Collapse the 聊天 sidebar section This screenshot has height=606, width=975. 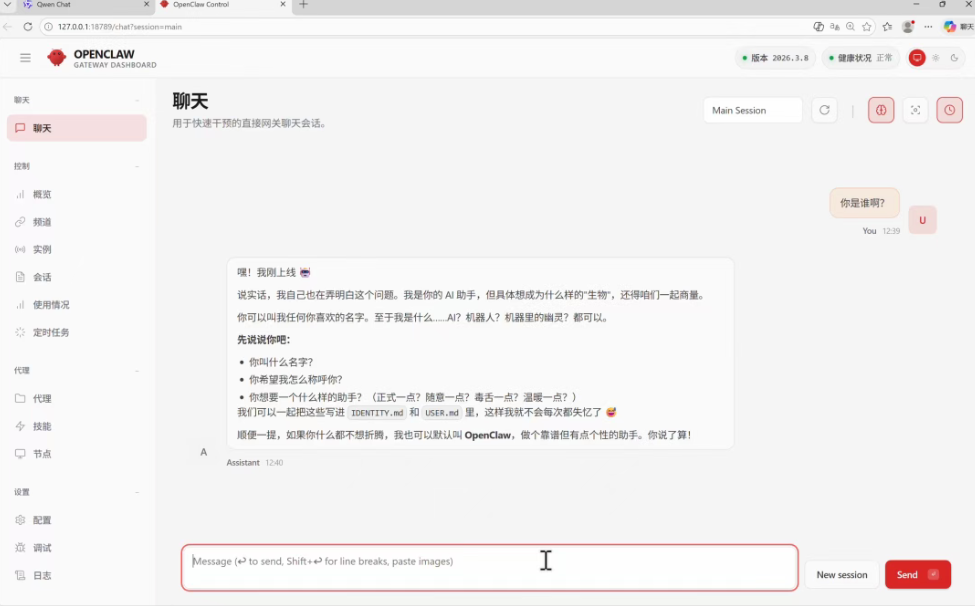tap(76, 100)
